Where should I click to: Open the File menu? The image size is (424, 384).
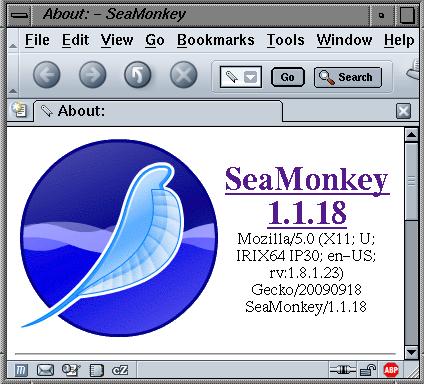pyautogui.click(x=37, y=40)
